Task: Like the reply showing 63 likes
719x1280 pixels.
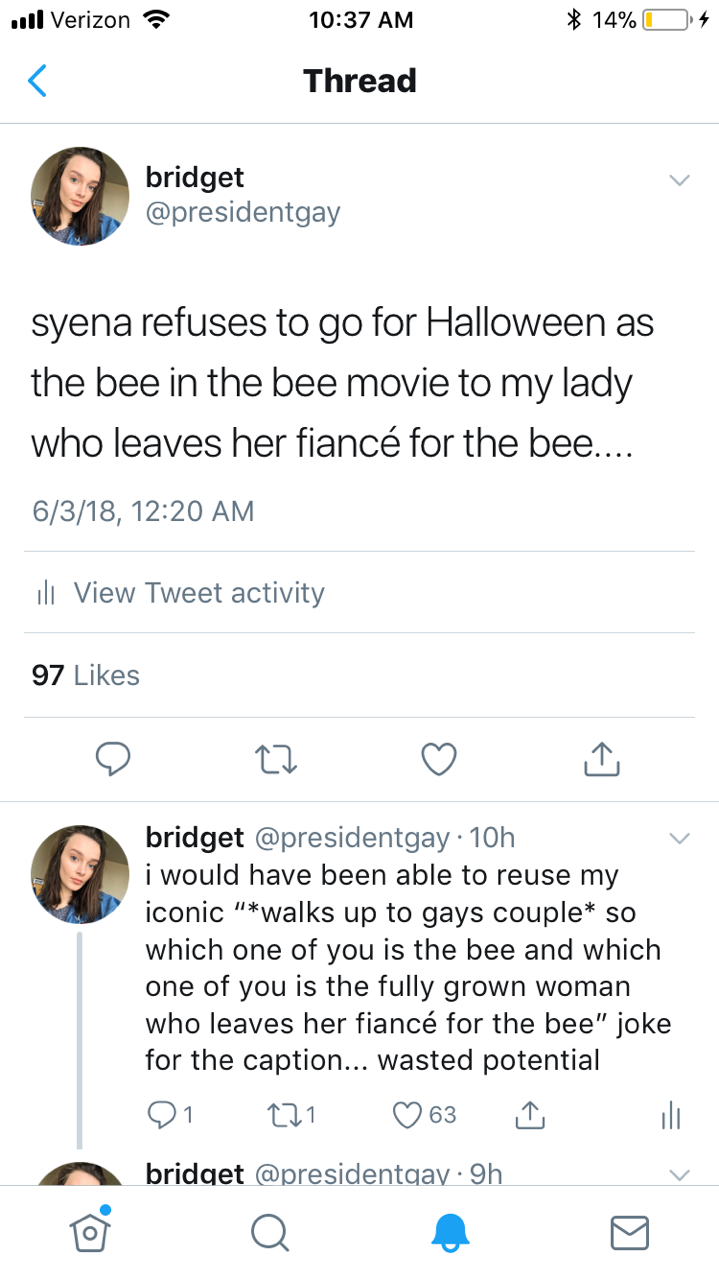Action: pyautogui.click(x=409, y=1115)
